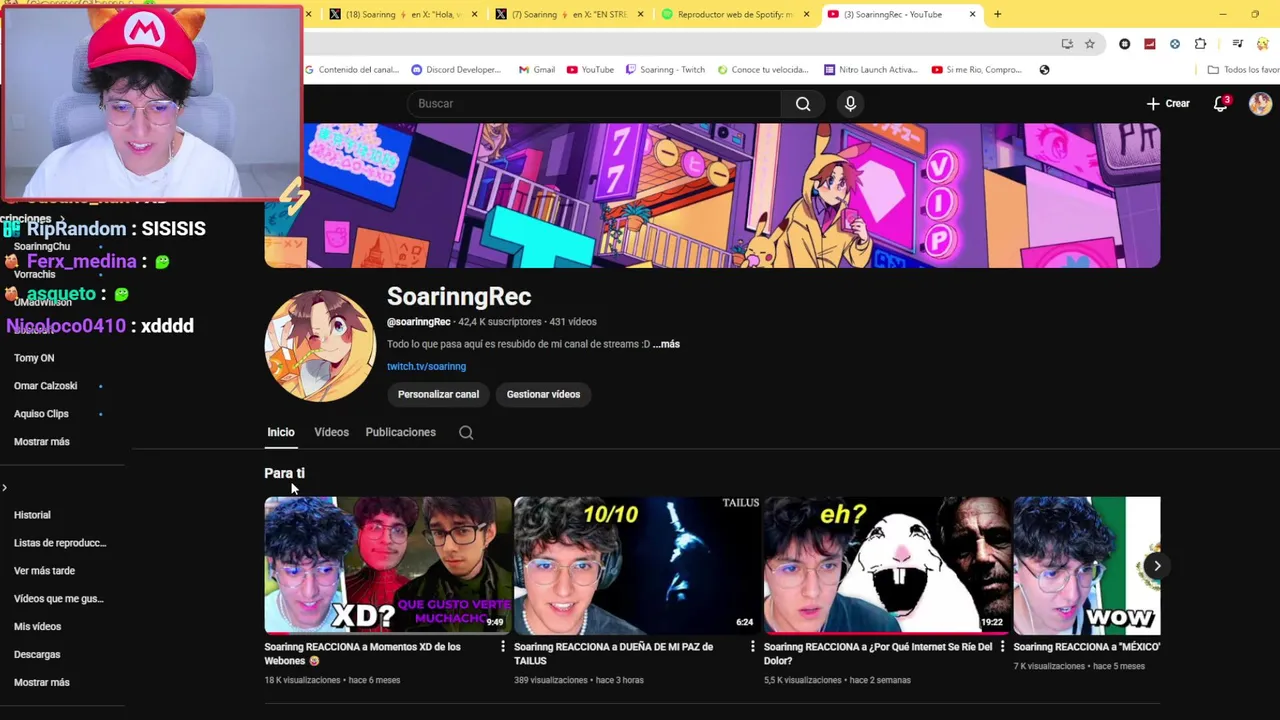
Task: Bookmark this page with star icon
Action: point(1090,44)
